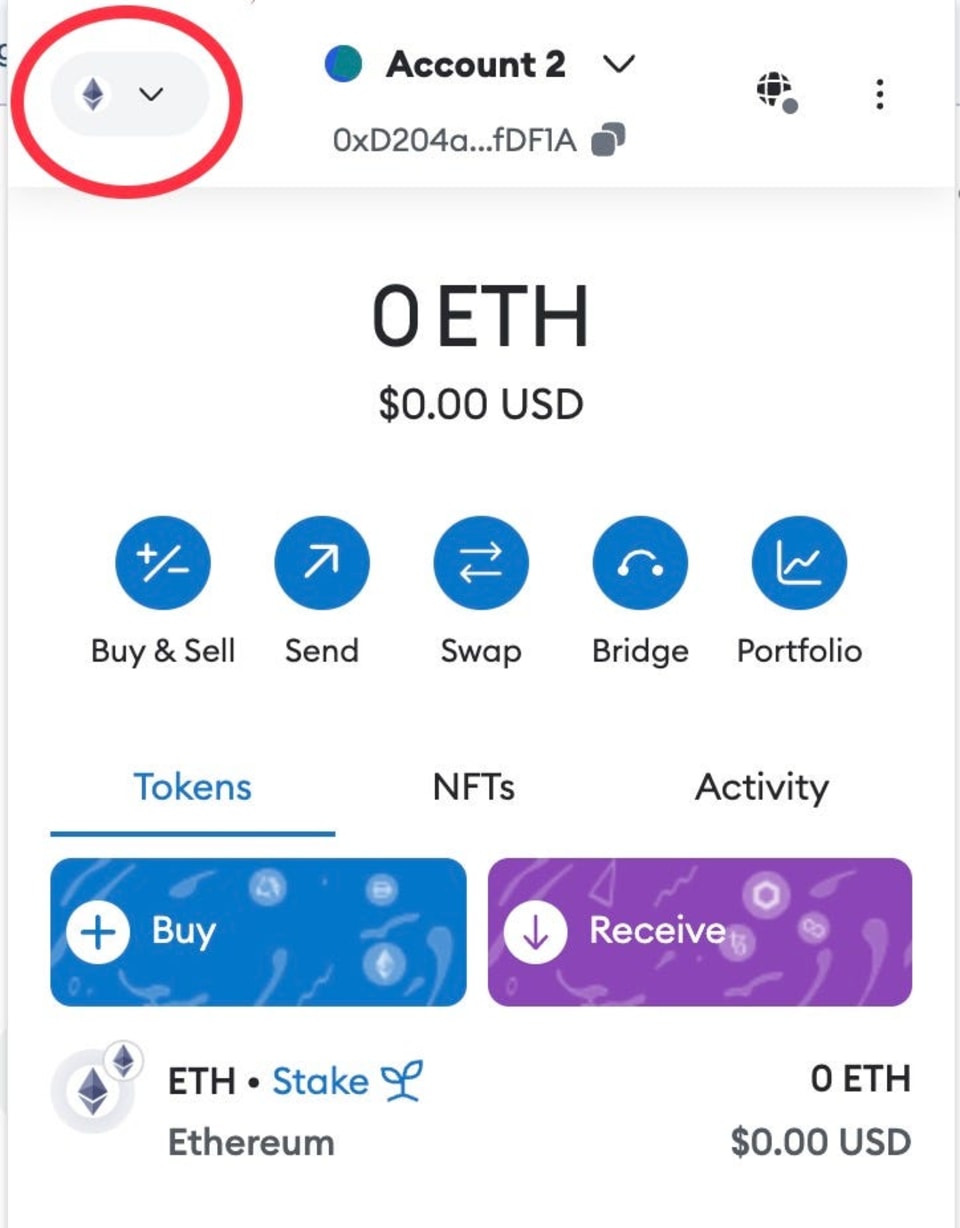Open the three-dot account options menu
The width and height of the screenshot is (960, 1228).
click(x=879, y=94)
